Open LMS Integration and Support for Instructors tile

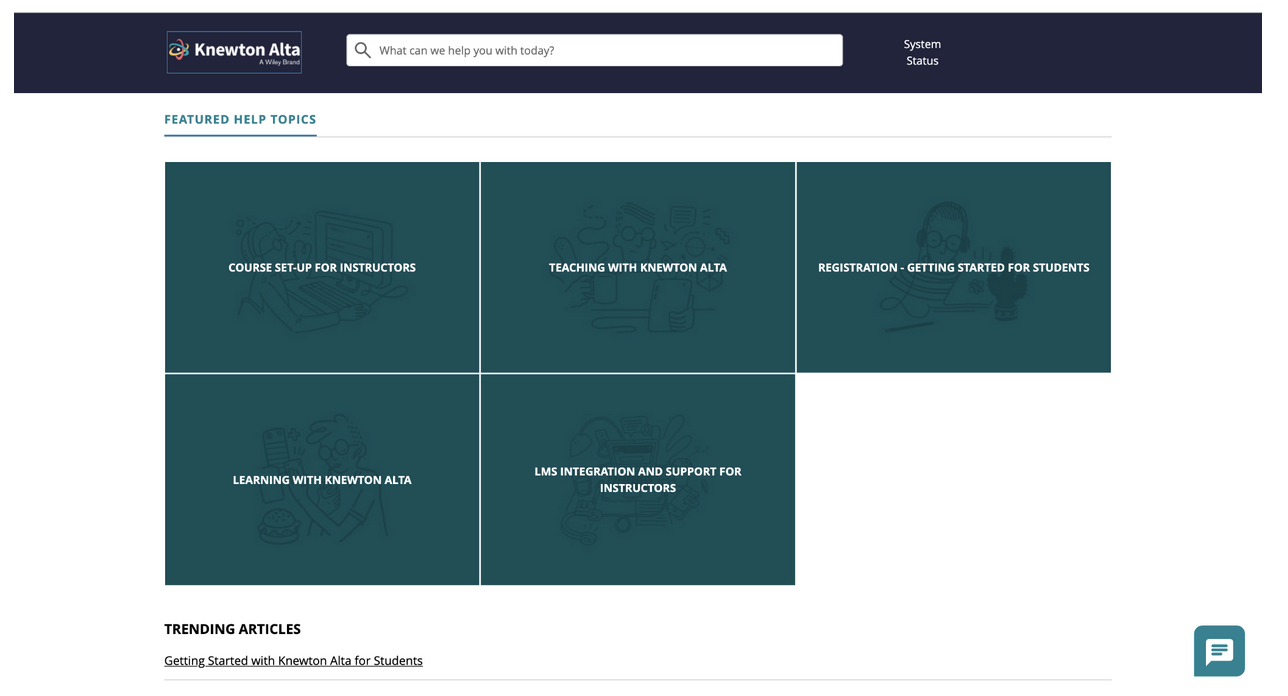pyautogui.click(x=638, y=480)
